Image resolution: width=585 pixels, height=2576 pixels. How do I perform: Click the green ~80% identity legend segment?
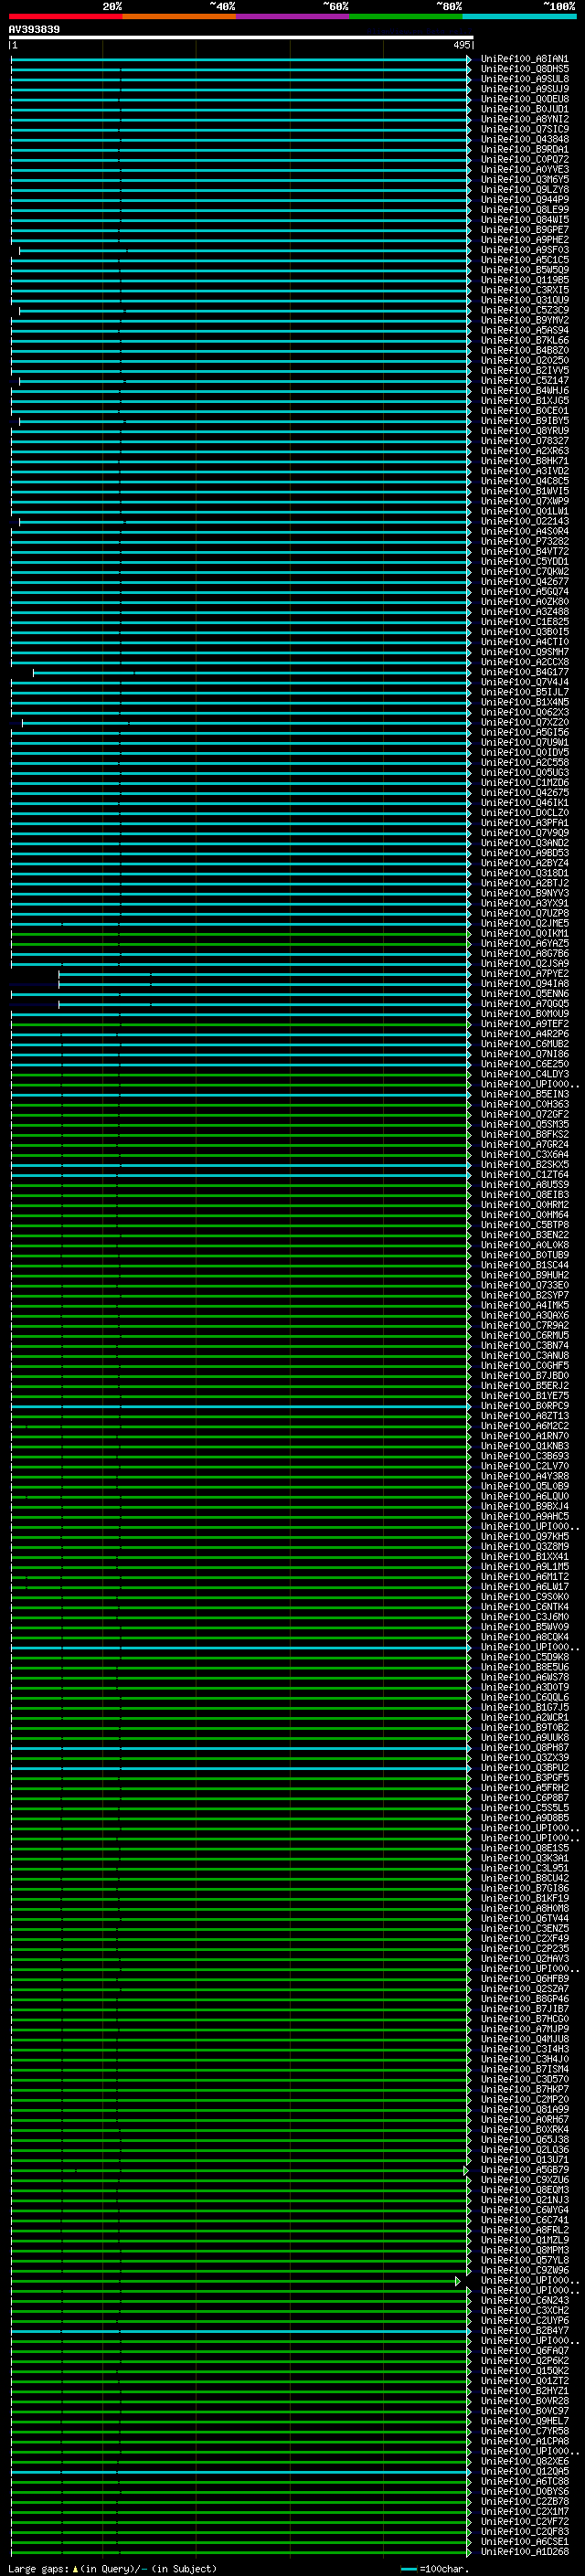[406, 16]
